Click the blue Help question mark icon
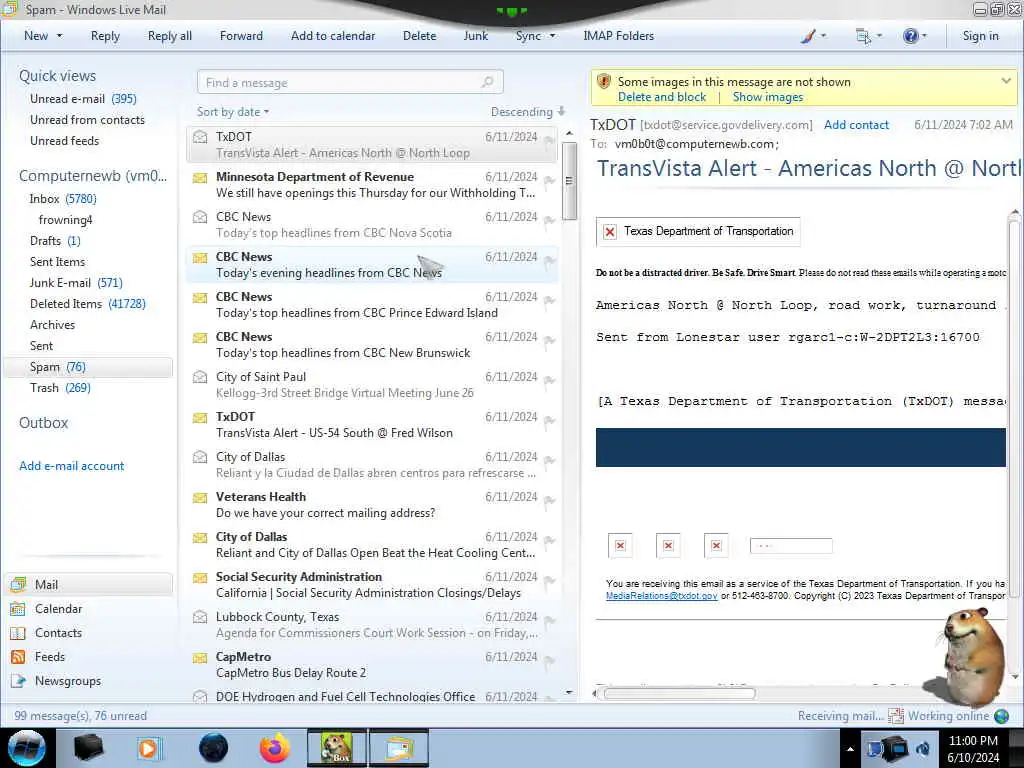Viewport: 1024px width, 768px height. 910,36
